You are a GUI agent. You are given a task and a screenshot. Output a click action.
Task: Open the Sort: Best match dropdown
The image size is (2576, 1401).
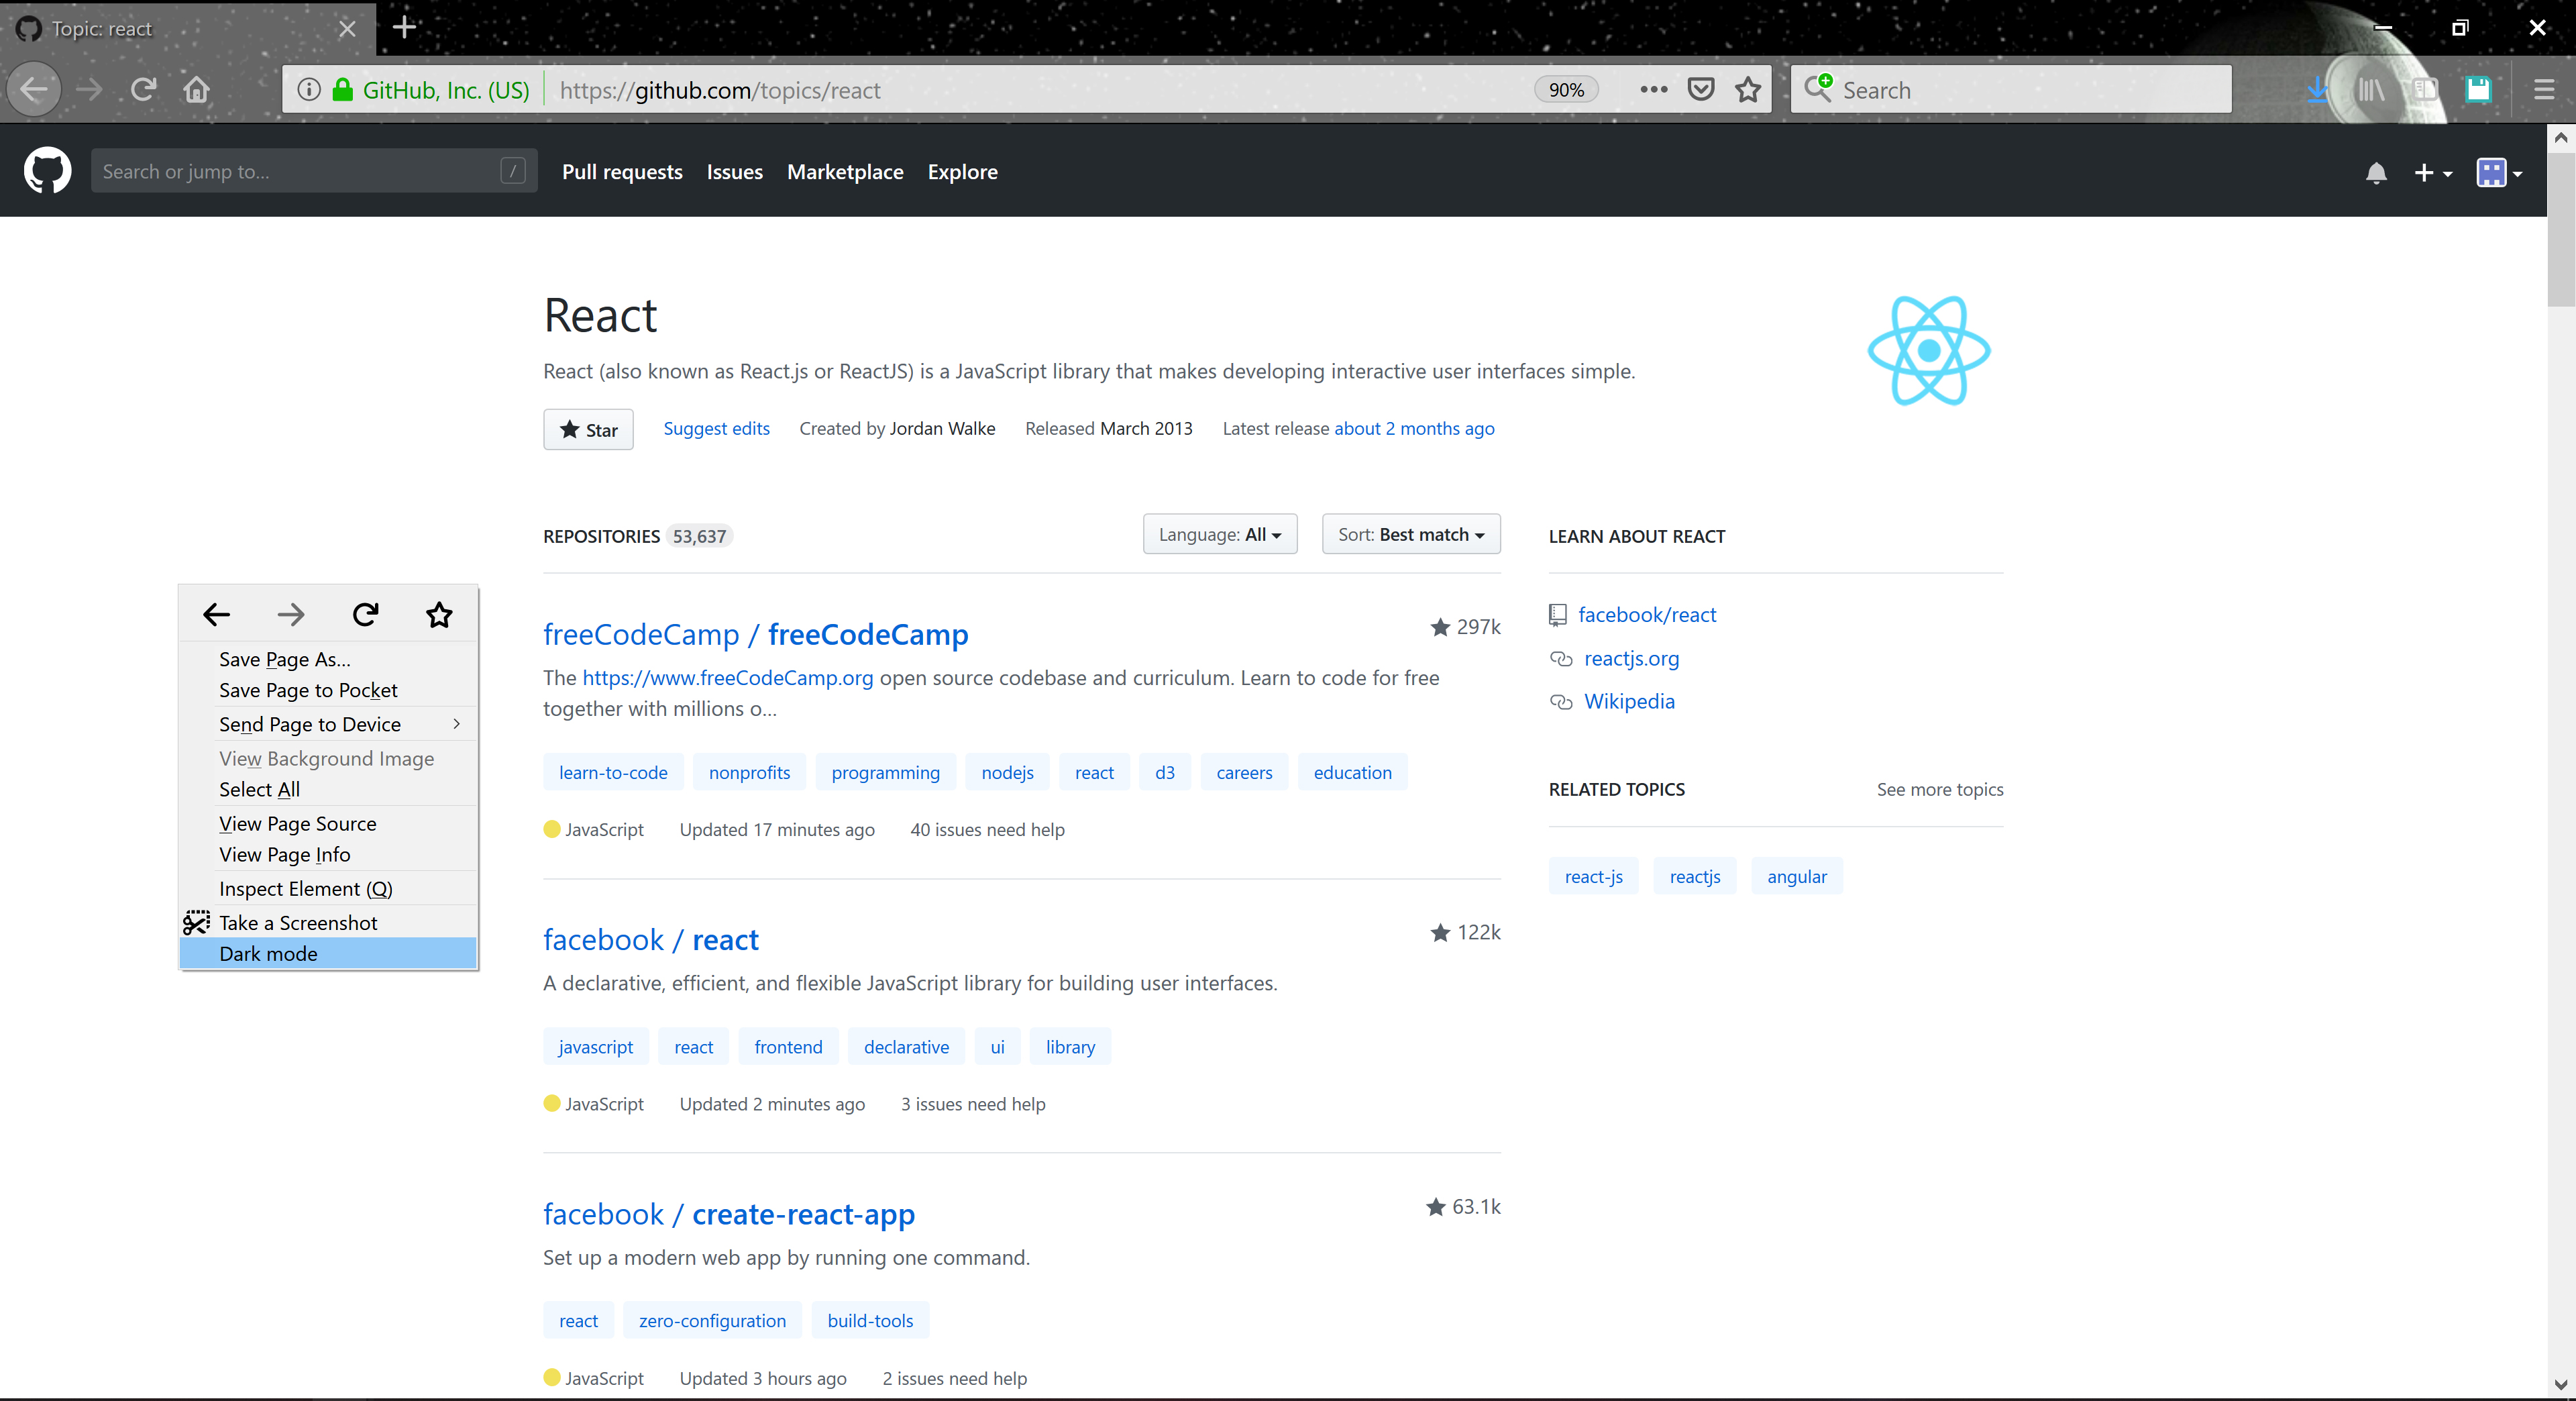(x=1410, y=534)
